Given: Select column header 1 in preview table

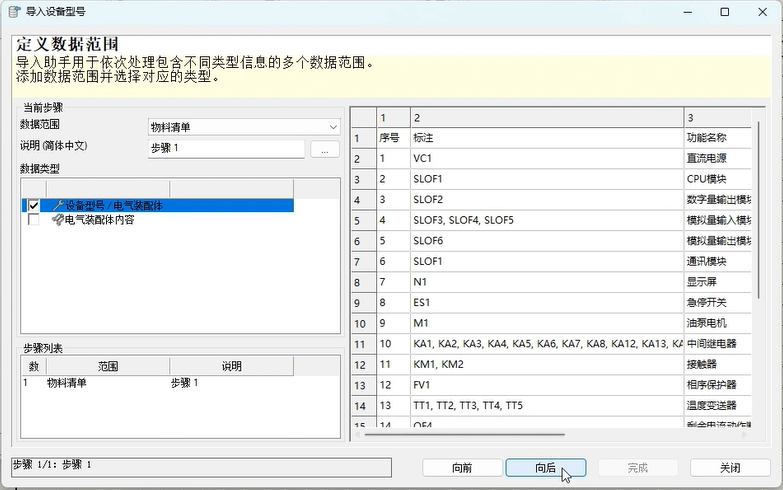Looking at the screenshot, I should pos(393,118).
